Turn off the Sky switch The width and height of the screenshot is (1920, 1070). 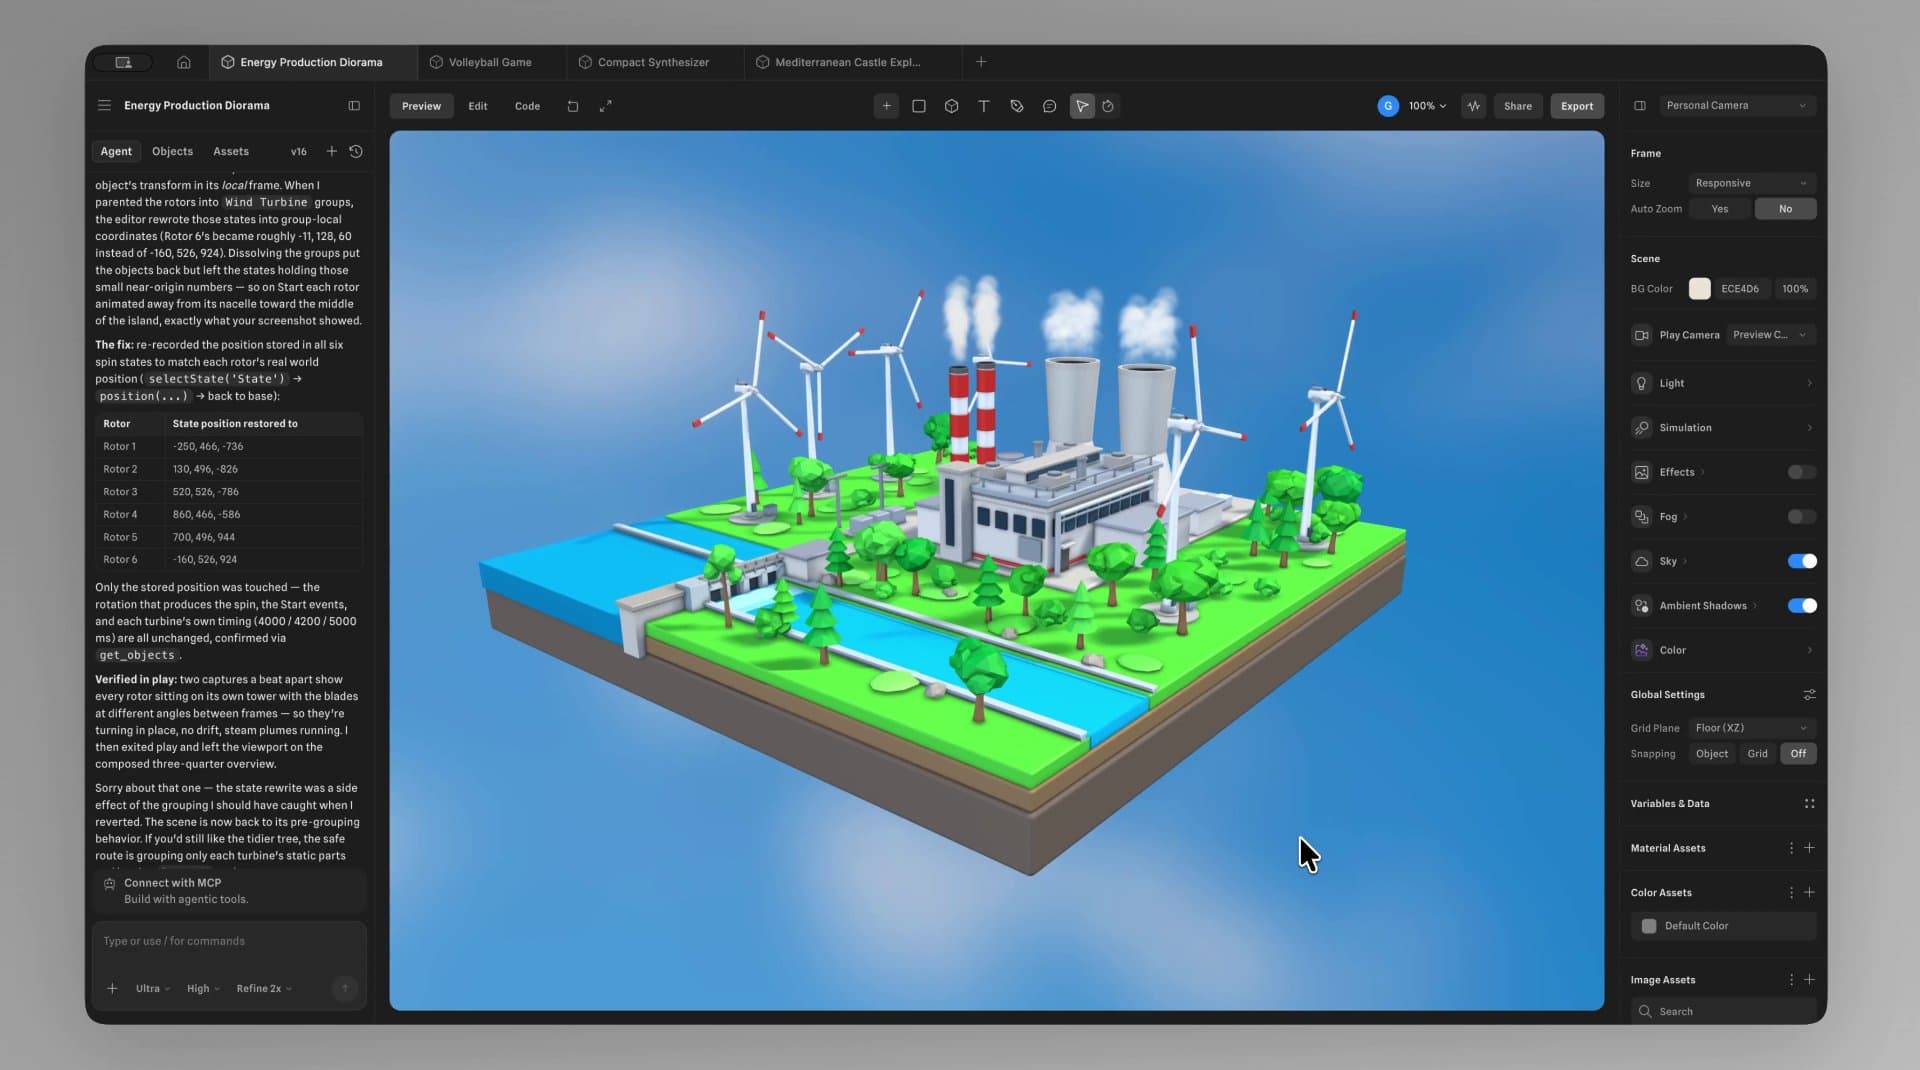pyautogui.click(x=1801, y=561)
